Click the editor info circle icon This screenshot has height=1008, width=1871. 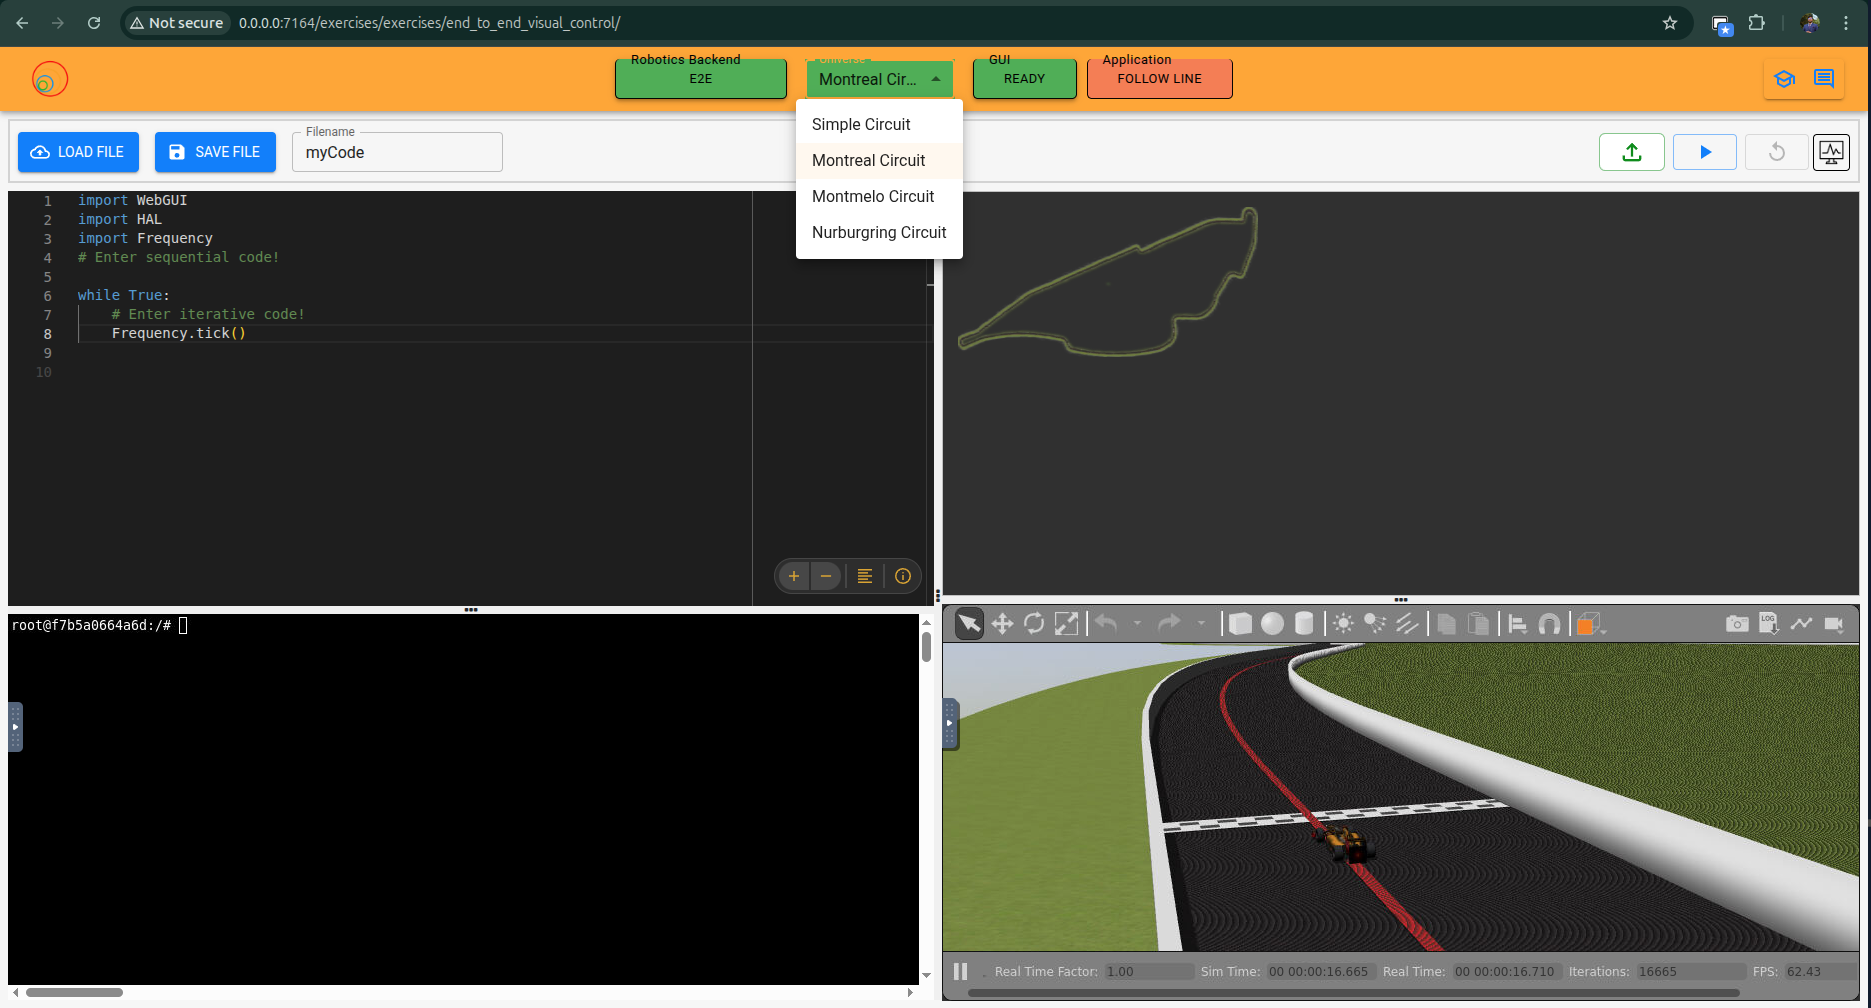(903, 576)
